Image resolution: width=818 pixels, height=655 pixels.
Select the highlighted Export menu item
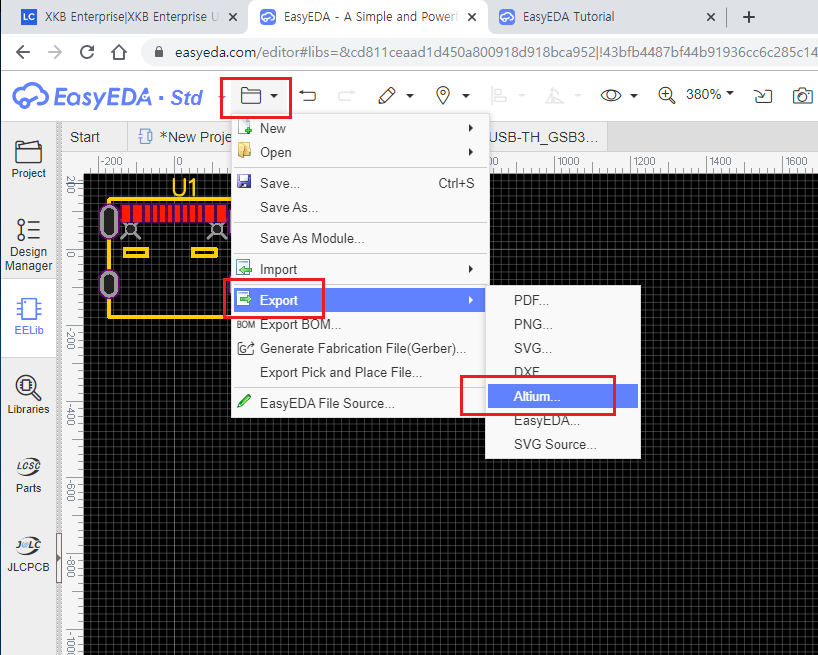(x=360, y=300)
